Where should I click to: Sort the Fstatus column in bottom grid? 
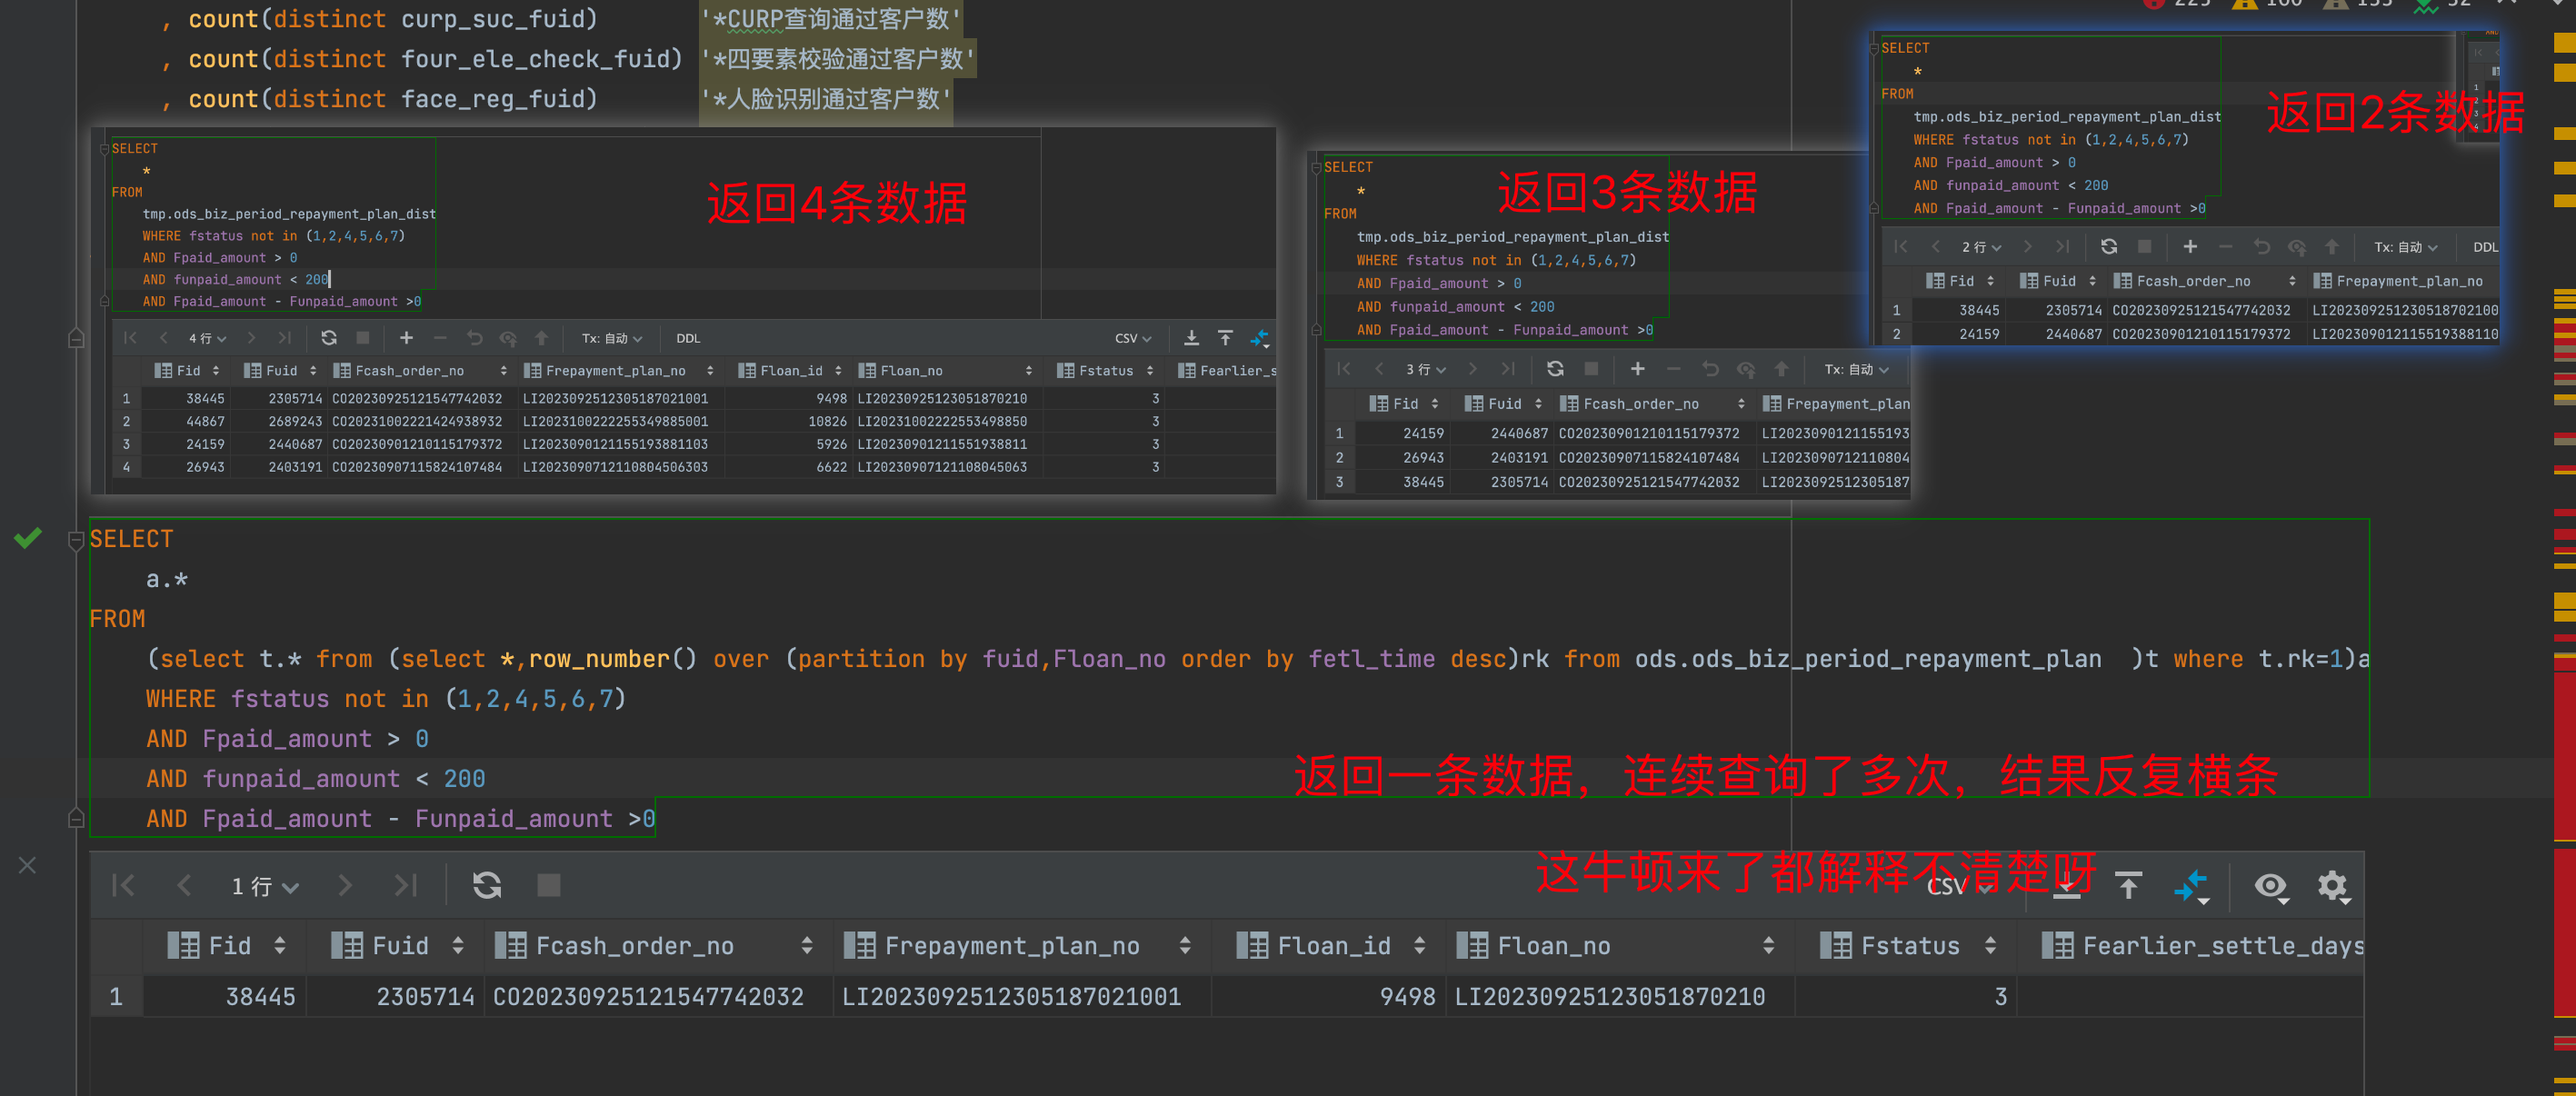tap(1991, 946)
